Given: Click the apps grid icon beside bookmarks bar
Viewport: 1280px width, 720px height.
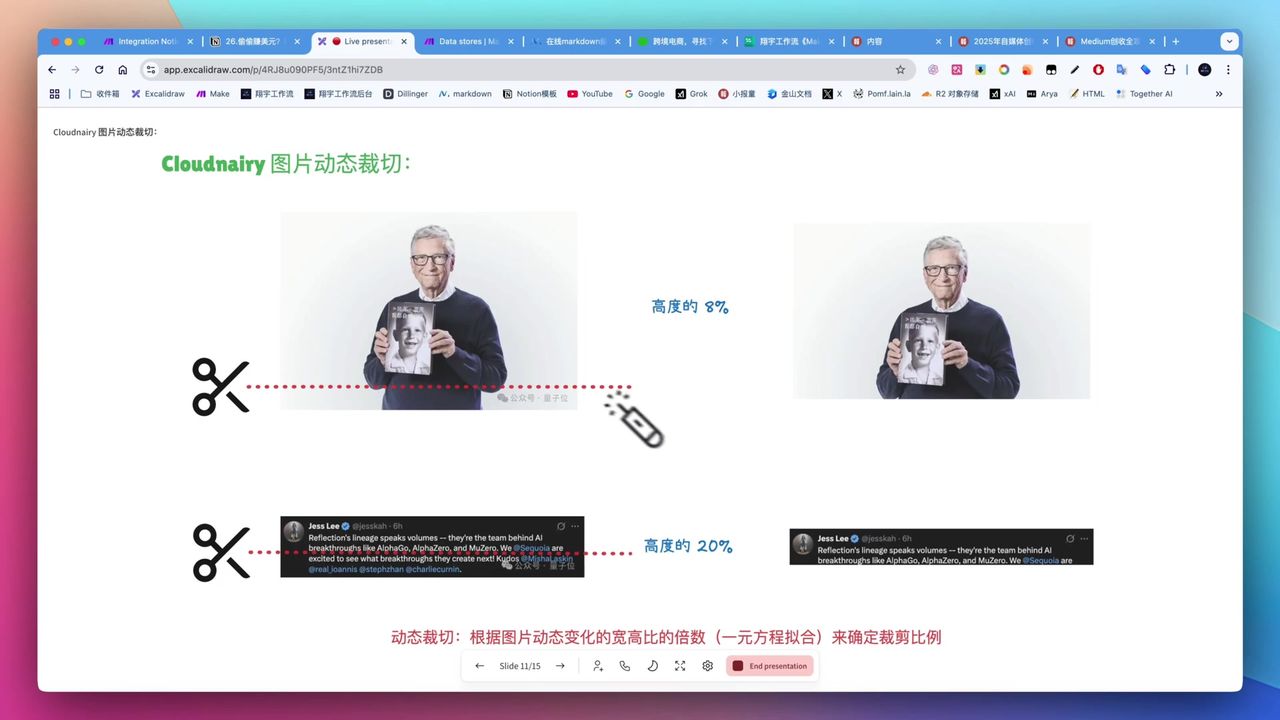Looking at the screenshot, I should 54,93.
